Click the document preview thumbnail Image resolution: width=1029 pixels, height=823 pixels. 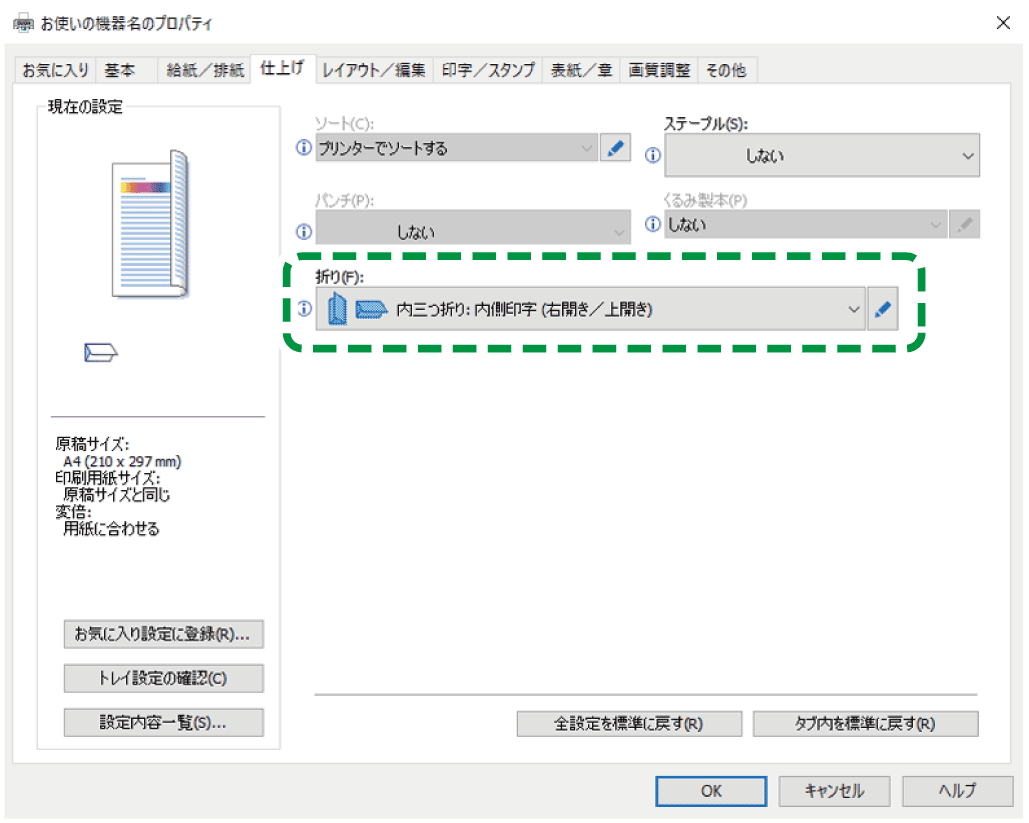pyautogui.click(x=148, y=224)
